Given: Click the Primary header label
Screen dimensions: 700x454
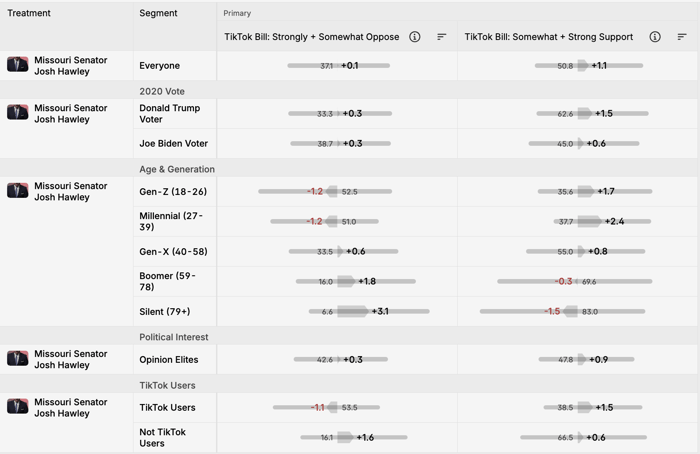Looking at the screenshot, I should (237, 13).
